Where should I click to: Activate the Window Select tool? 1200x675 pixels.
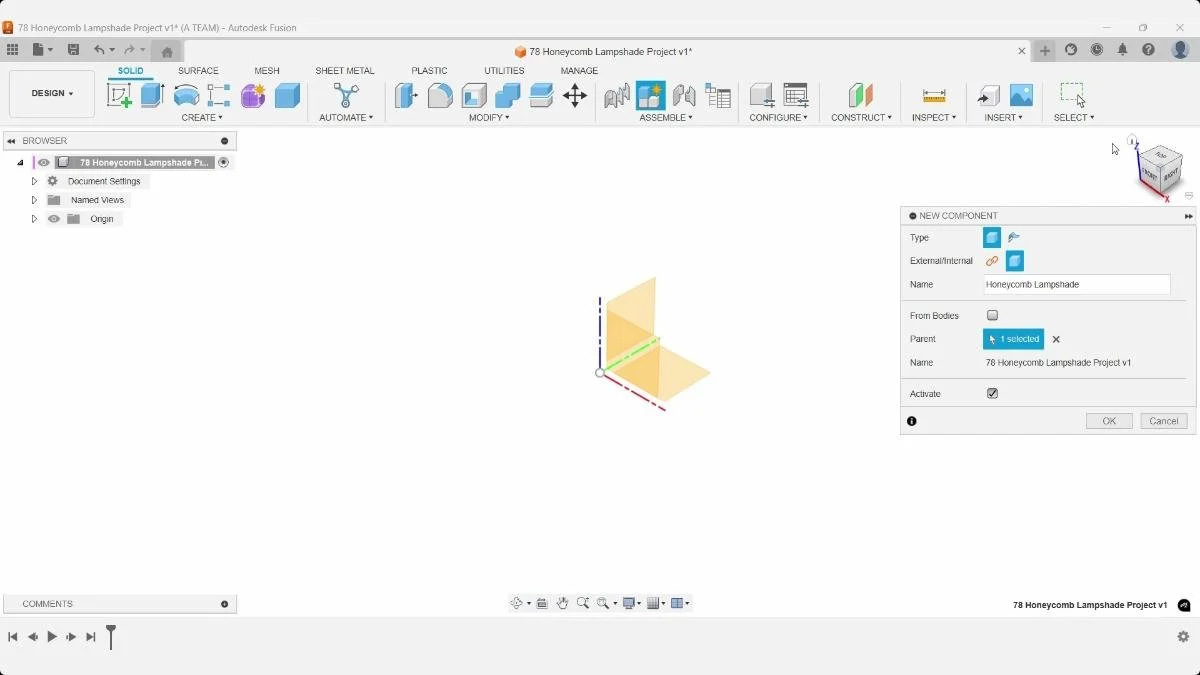[1073, 94]
